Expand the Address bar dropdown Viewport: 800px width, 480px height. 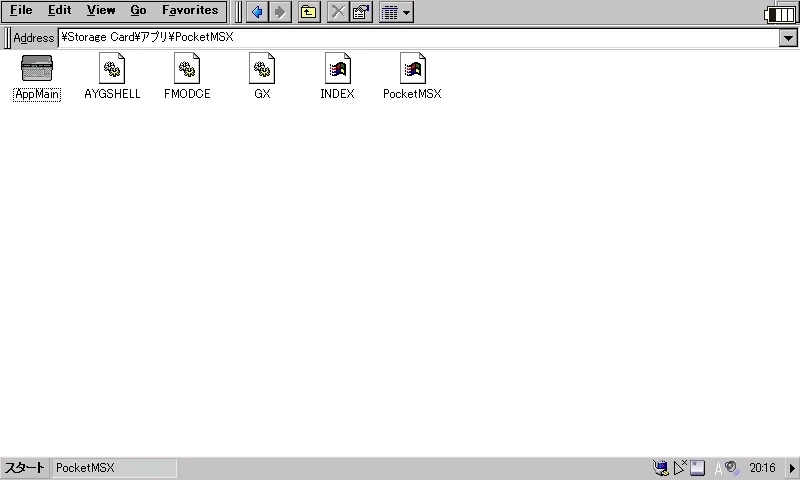tap(788, 38)
